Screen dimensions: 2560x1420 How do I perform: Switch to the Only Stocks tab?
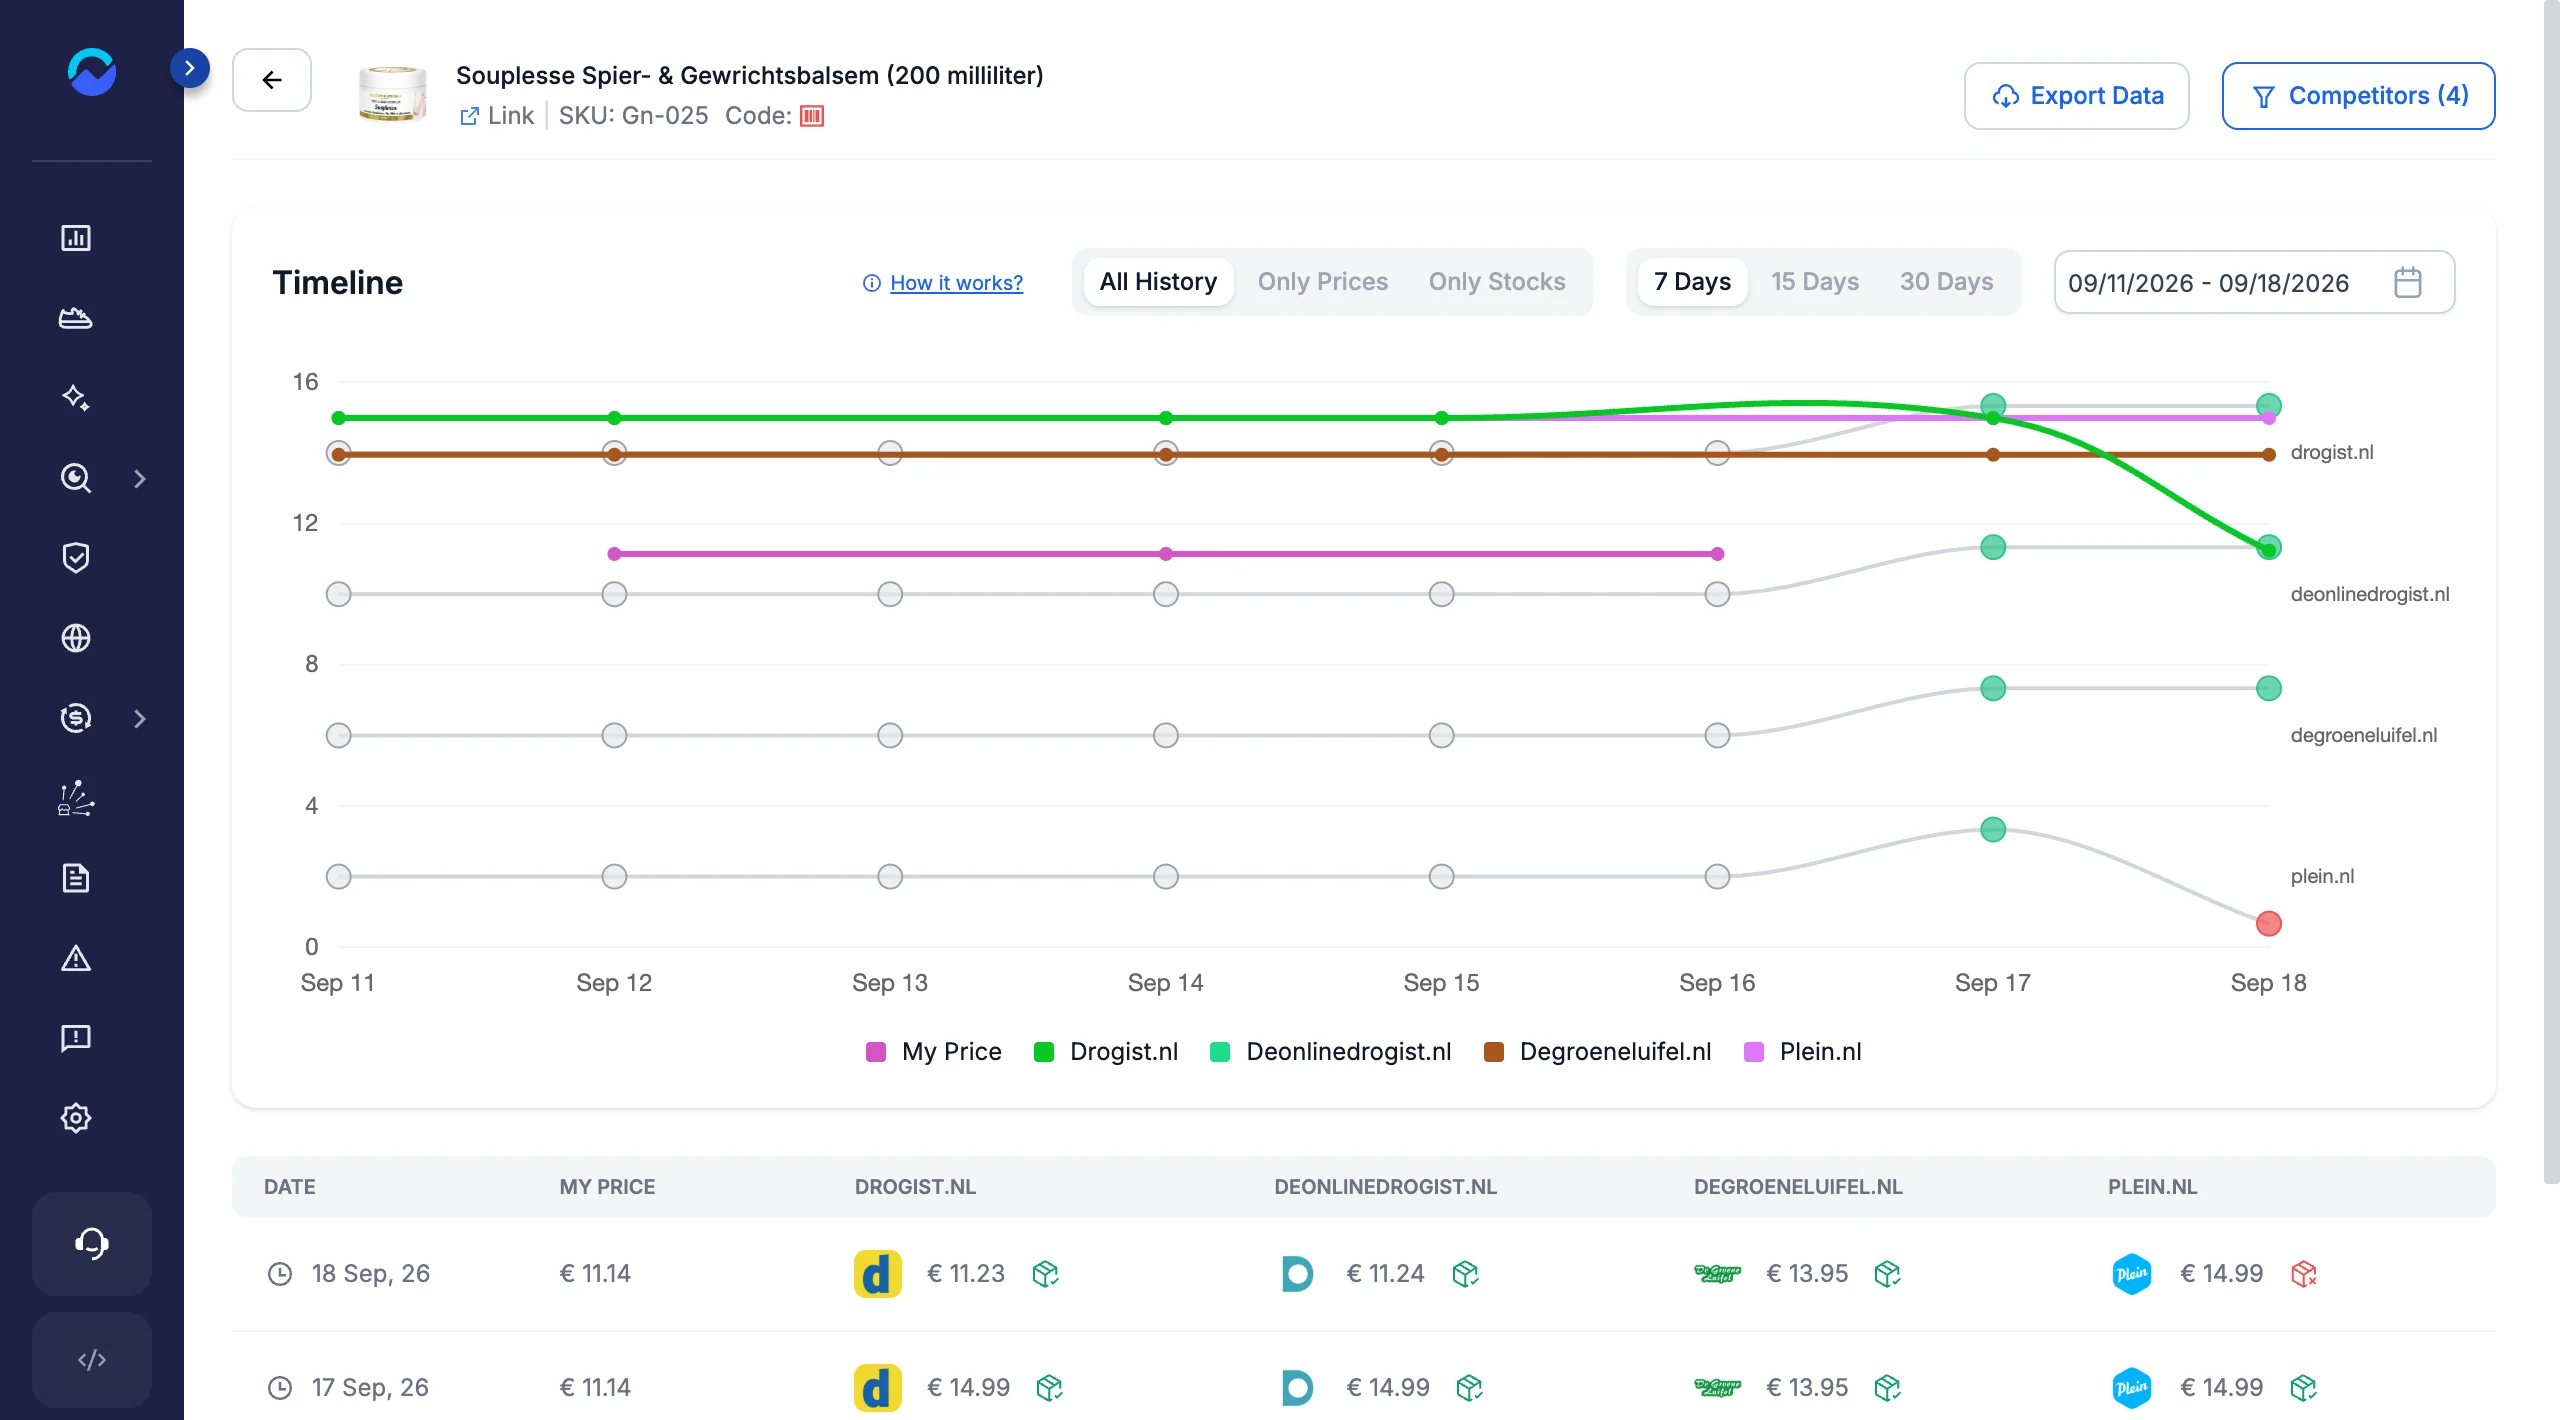click(1496, 282)
